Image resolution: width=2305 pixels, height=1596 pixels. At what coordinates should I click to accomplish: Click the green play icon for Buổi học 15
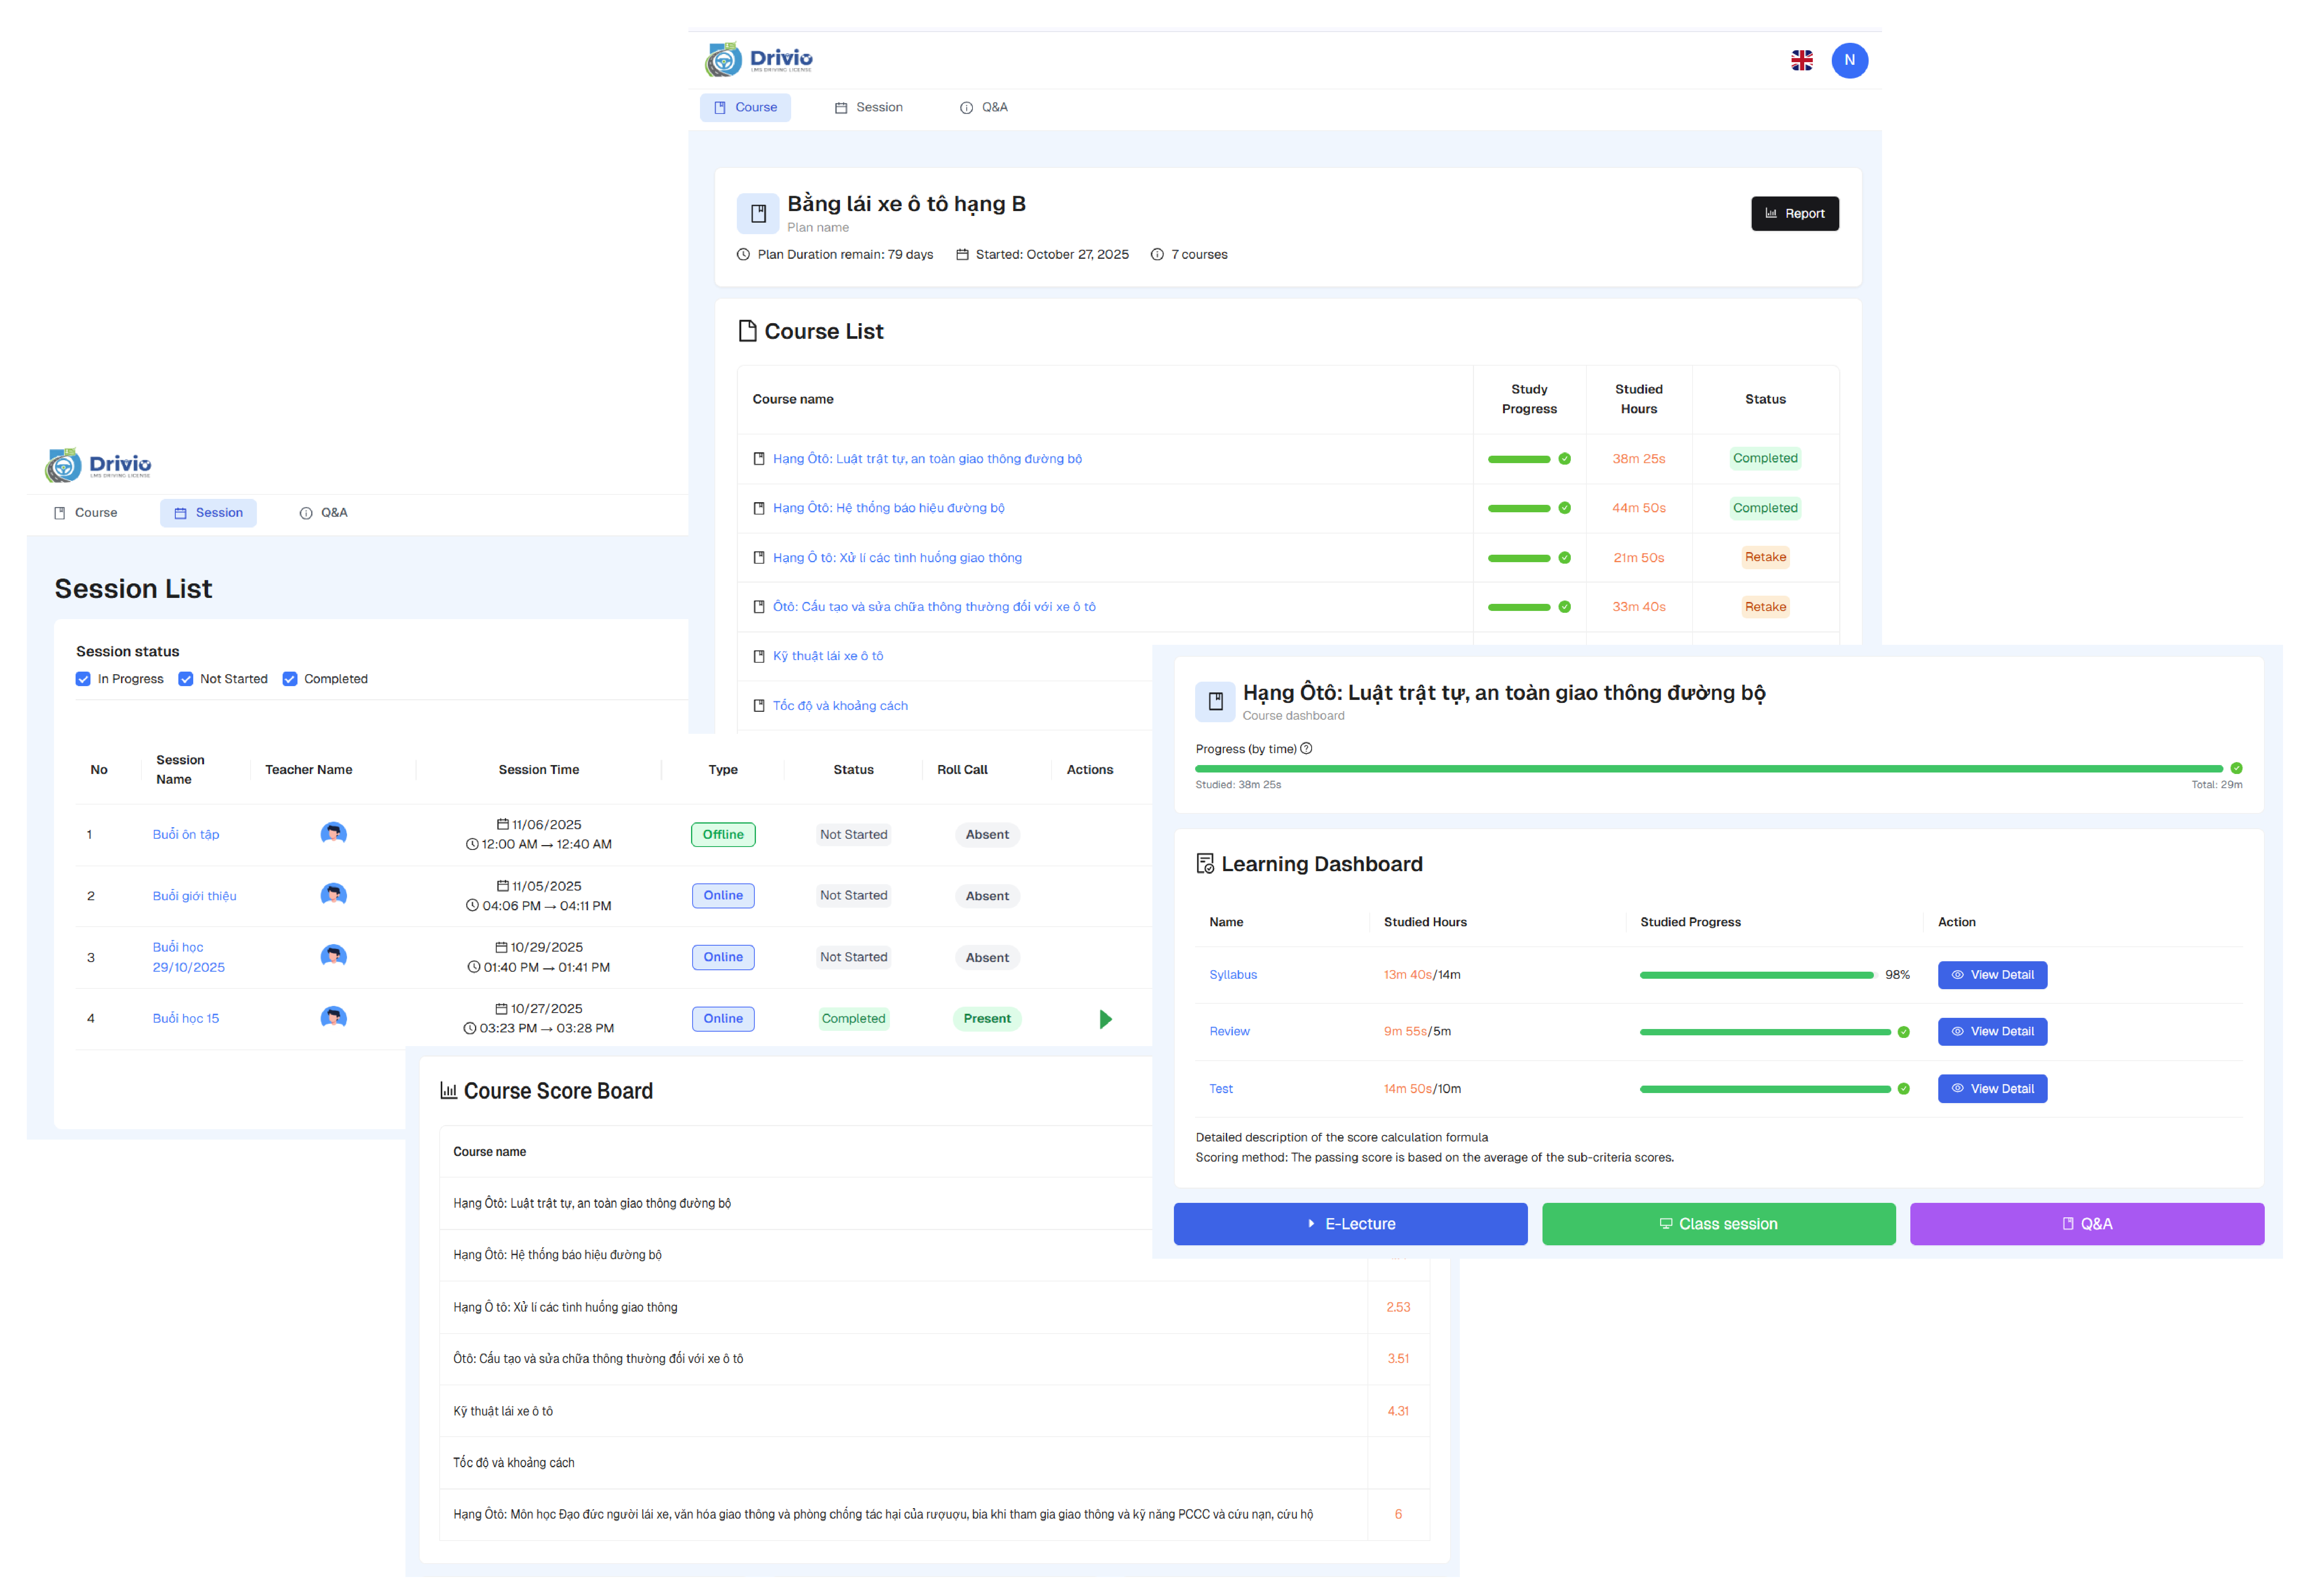(1105, 1019)
